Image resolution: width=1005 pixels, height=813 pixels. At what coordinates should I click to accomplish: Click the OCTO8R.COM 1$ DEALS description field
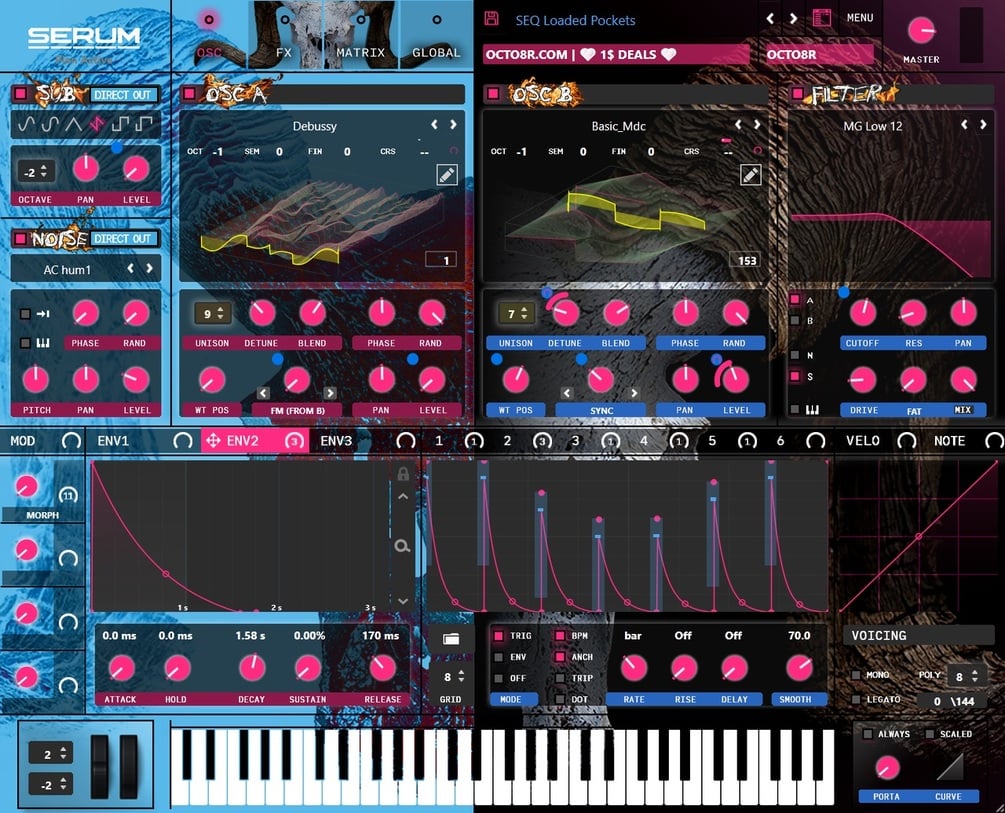615,54
